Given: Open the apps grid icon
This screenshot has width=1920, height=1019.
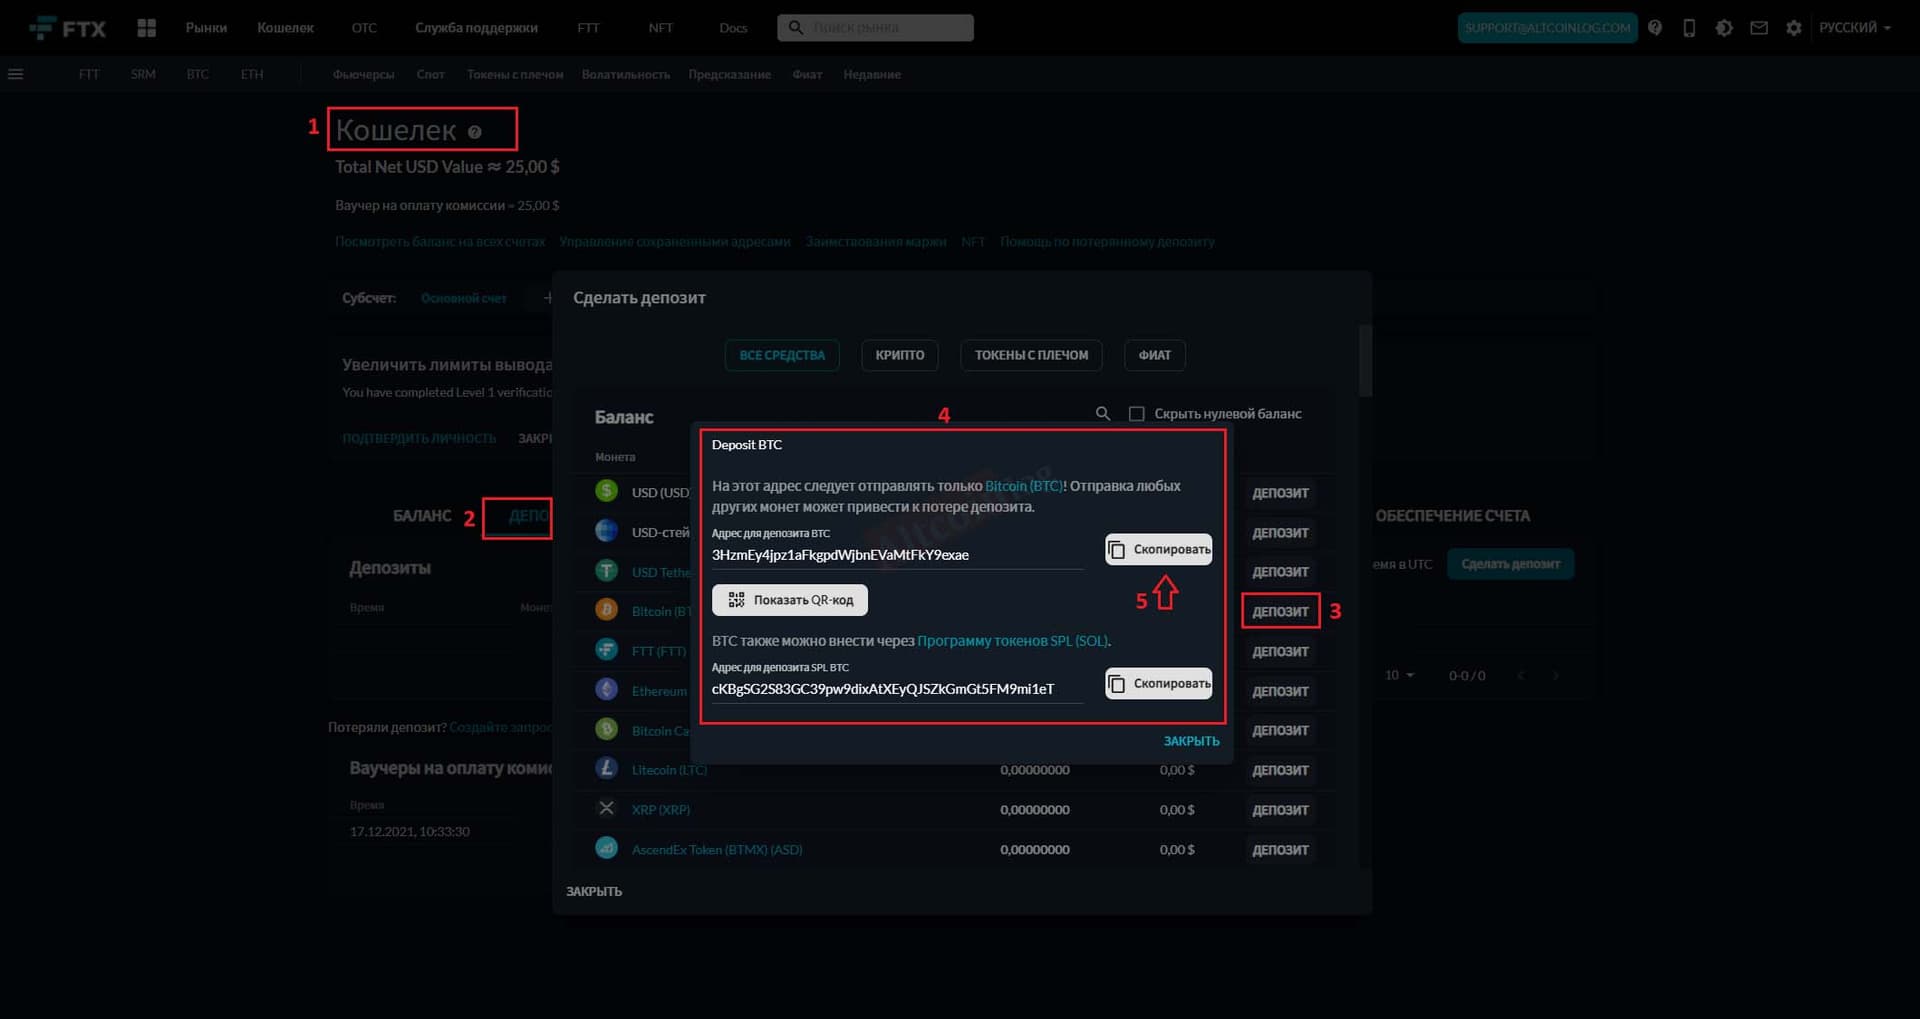Looking at the screenshot, I should (146, 28).
